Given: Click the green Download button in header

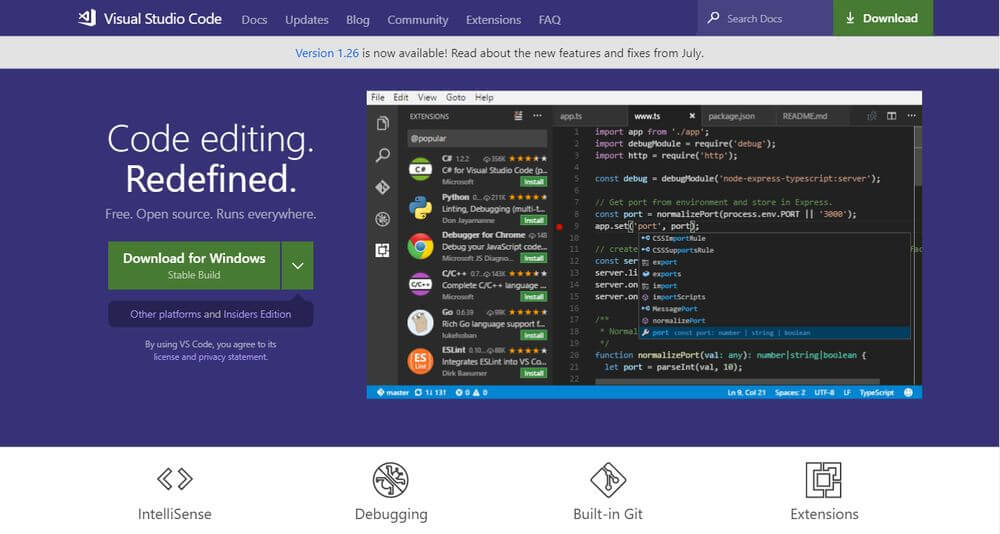Looking at the screenshot, I should 883,18.
